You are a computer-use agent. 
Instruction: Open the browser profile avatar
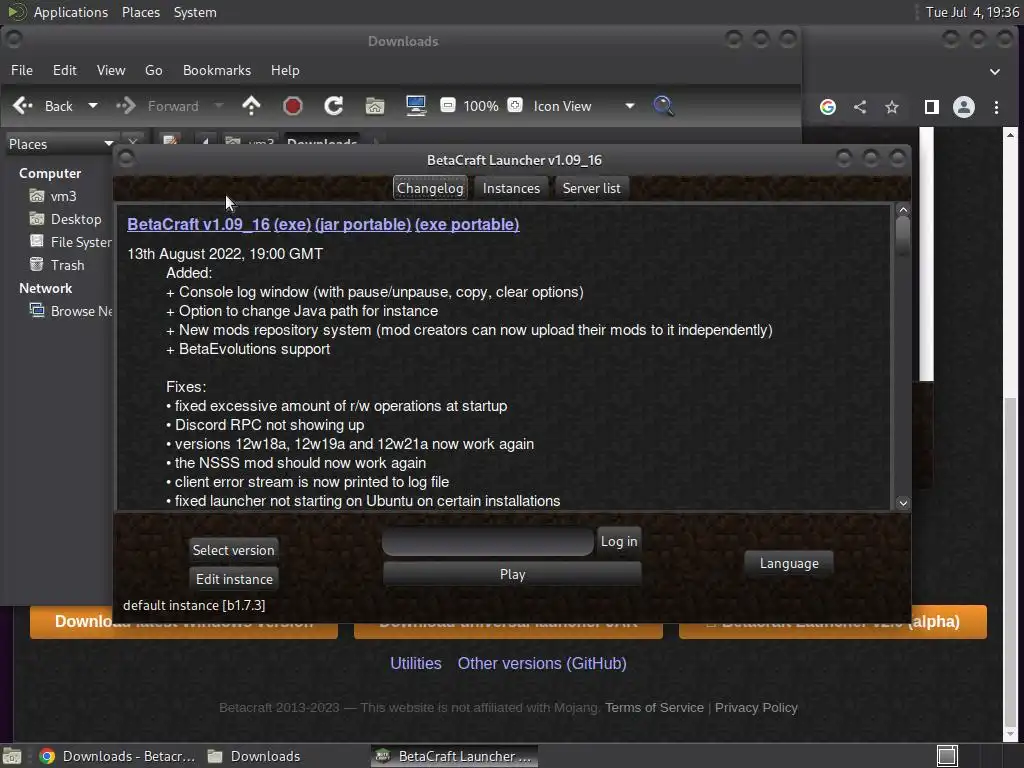tap(964, 107)
